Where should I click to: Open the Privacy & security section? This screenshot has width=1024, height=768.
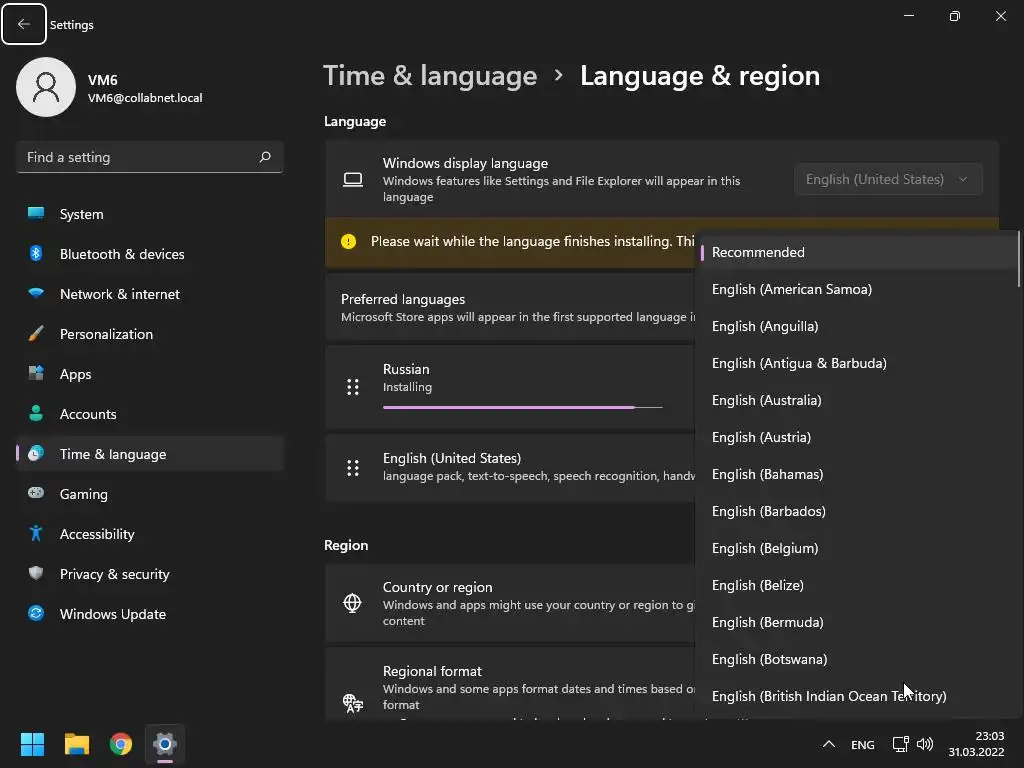(x=114, y=574)
